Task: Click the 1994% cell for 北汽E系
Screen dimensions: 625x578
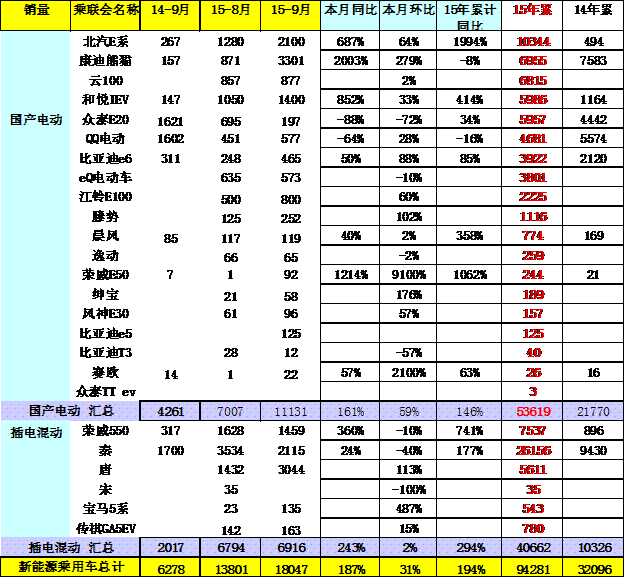Action: 470,41
